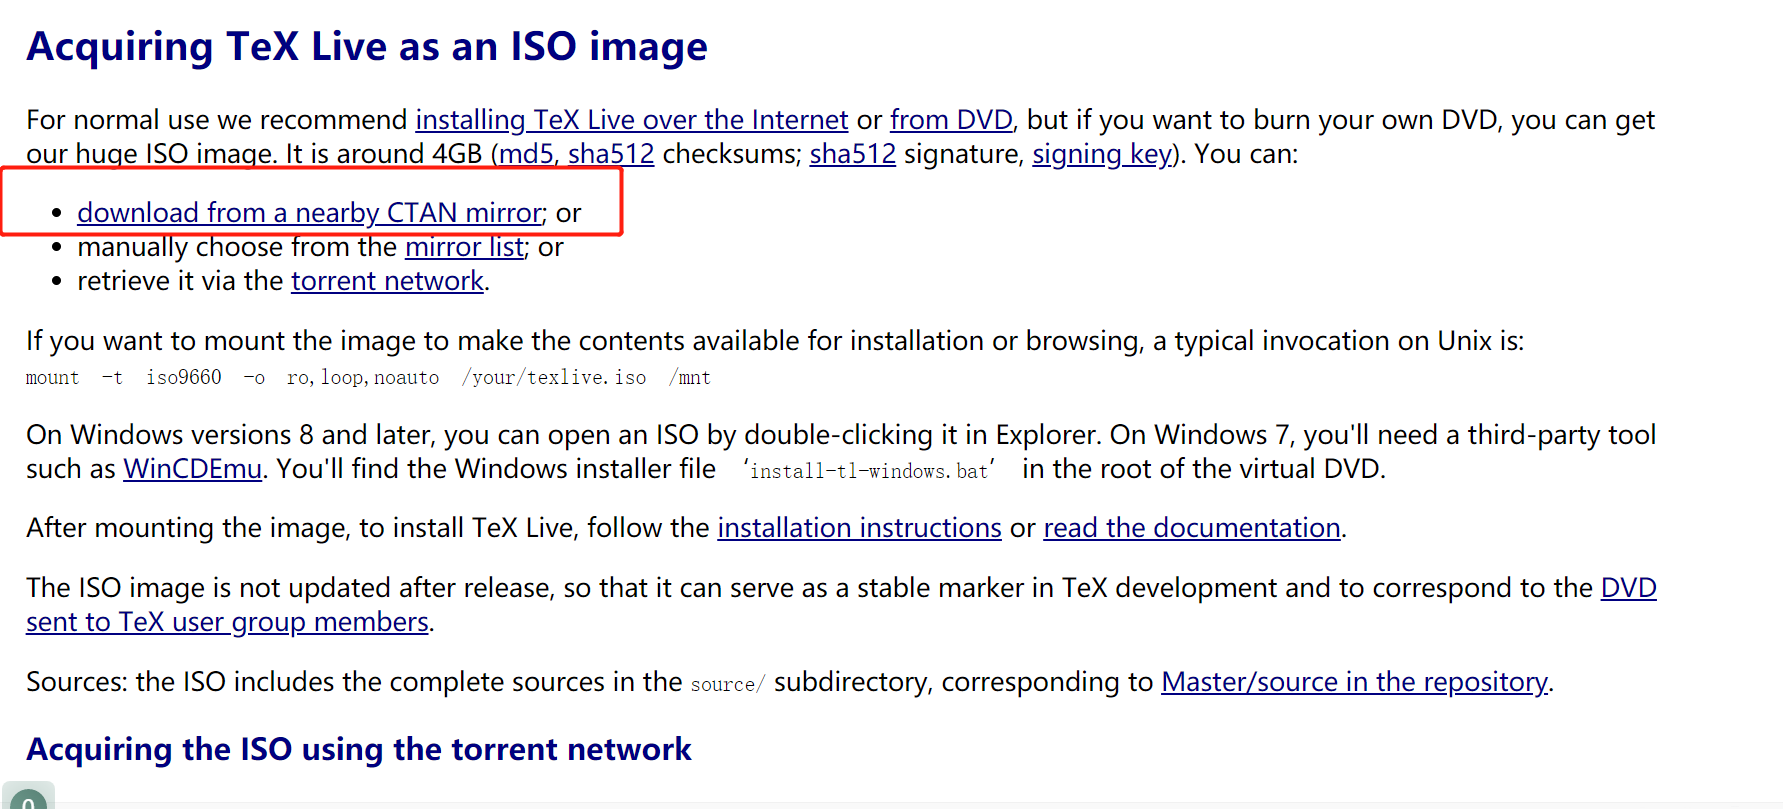
Task: Open the "DVD sent to TeX user group members" link
Action: [227, 622]
